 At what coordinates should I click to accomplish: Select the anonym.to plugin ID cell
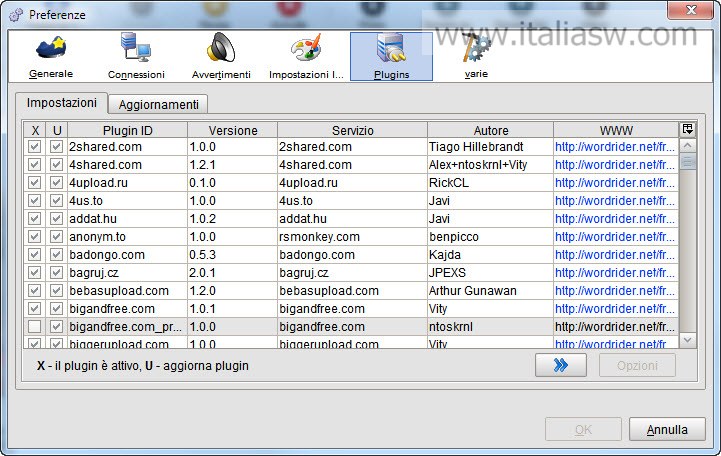coord(127,236)
